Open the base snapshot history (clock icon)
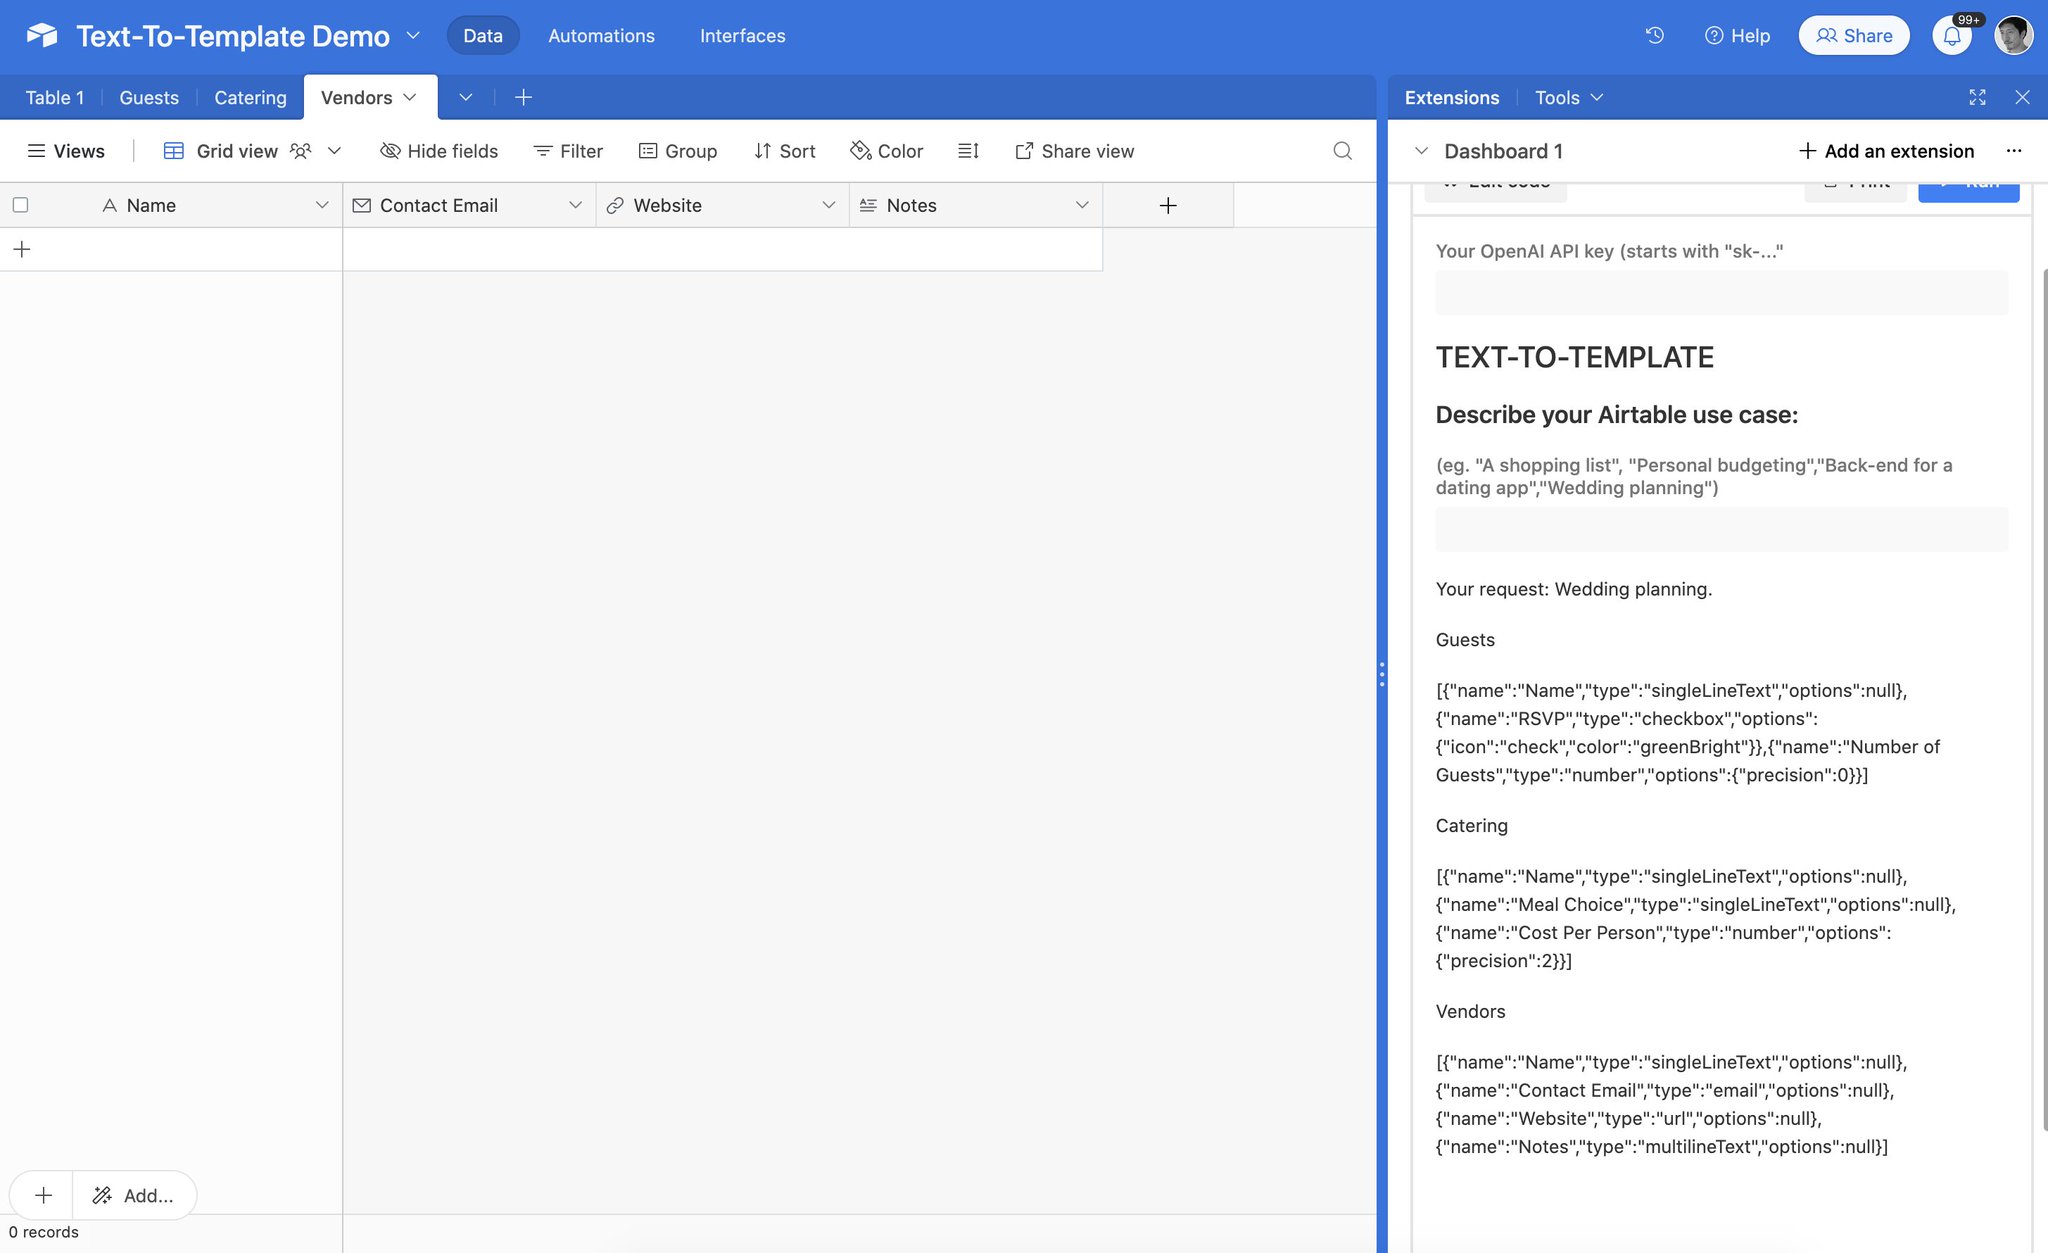The width and height of the screenshot is (2048, 1253). 1653,35
